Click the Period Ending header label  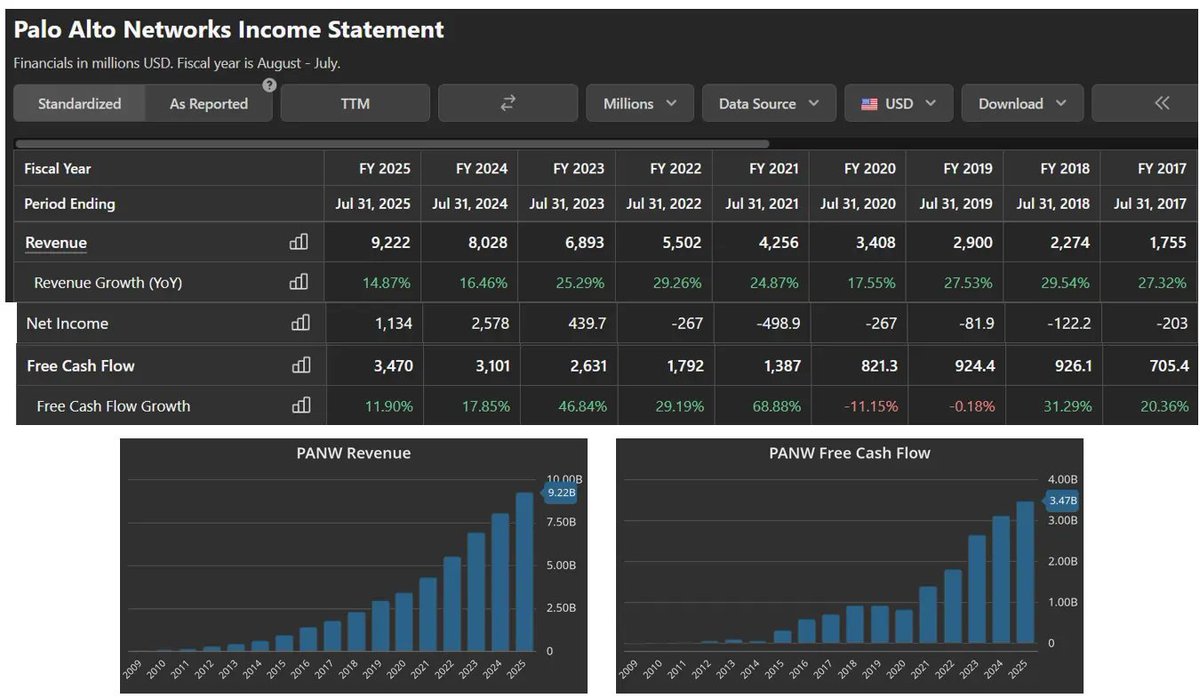pos(70,203)
